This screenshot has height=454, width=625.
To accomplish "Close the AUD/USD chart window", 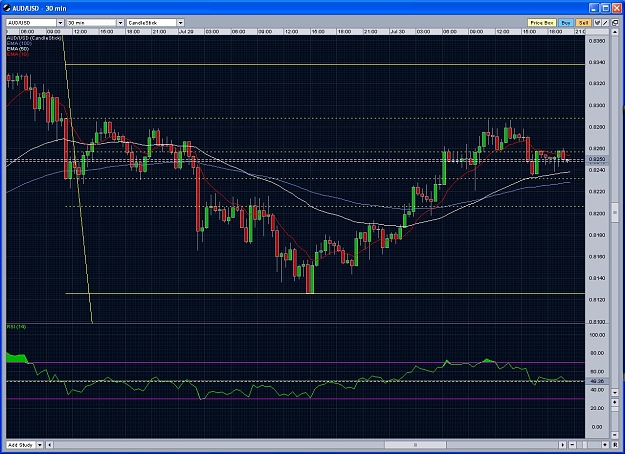I will (617, 8).
